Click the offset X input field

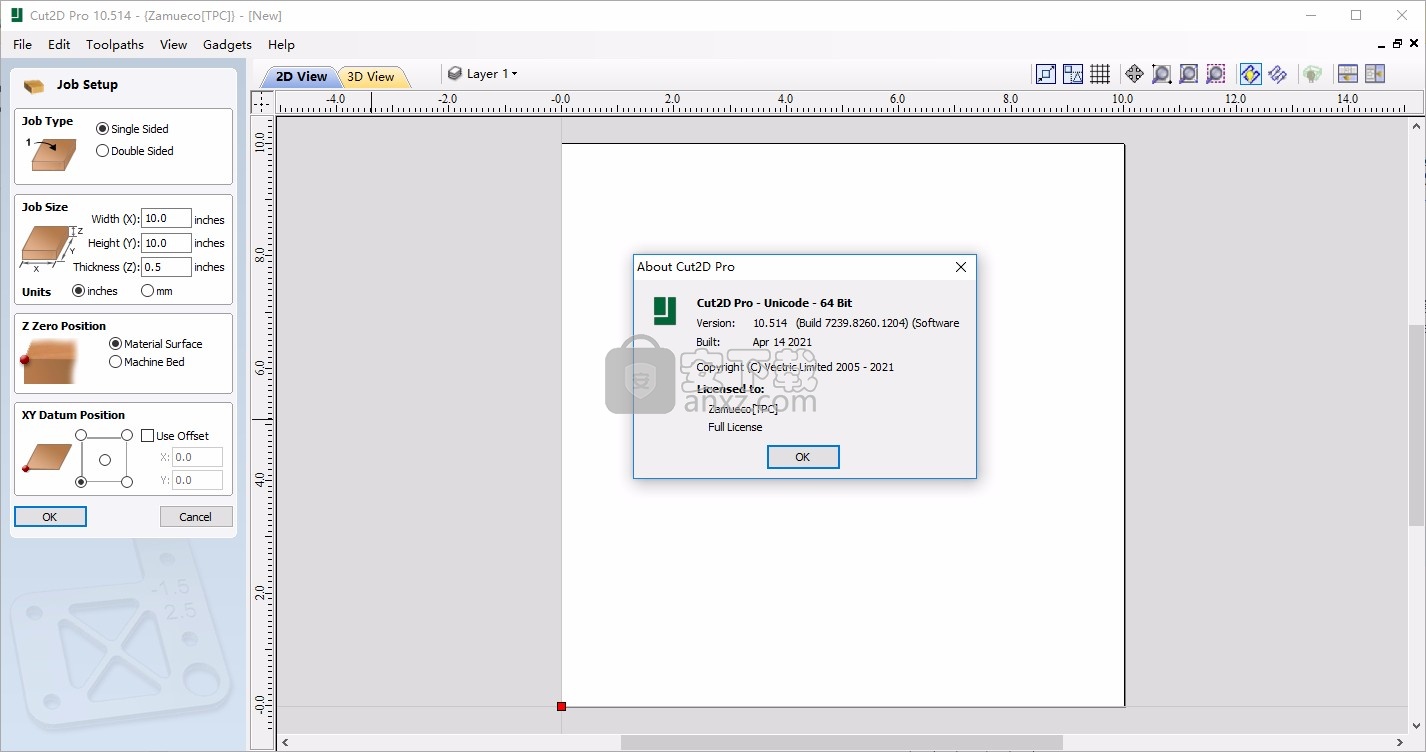(197, 457)
